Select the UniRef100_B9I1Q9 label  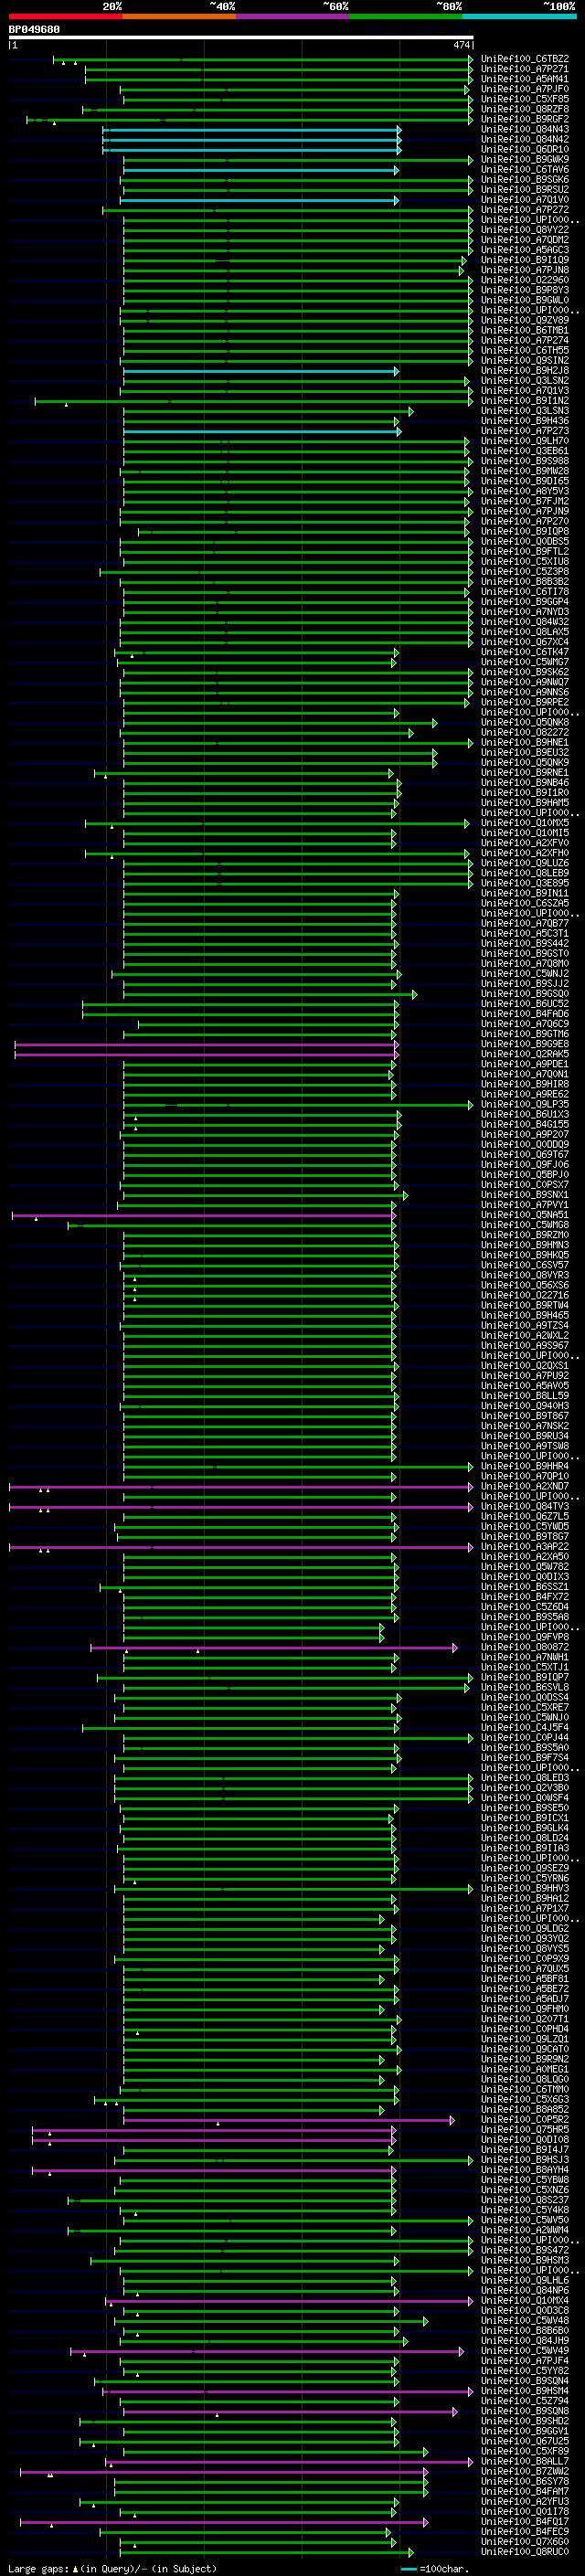click(x=525, y=260)
